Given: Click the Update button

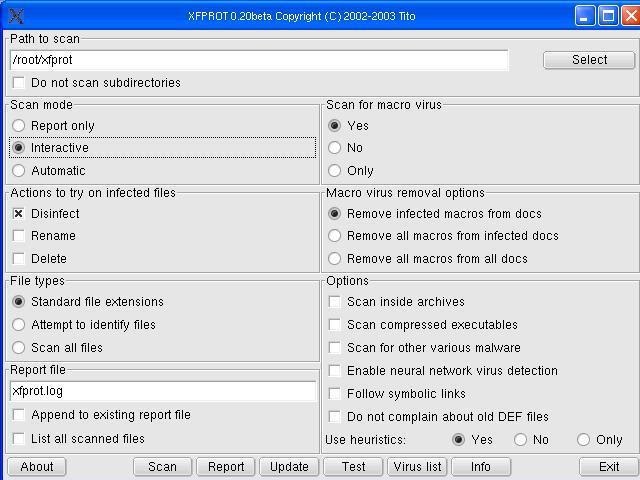Looking at the screenshot, I should [x=289, y=467].
